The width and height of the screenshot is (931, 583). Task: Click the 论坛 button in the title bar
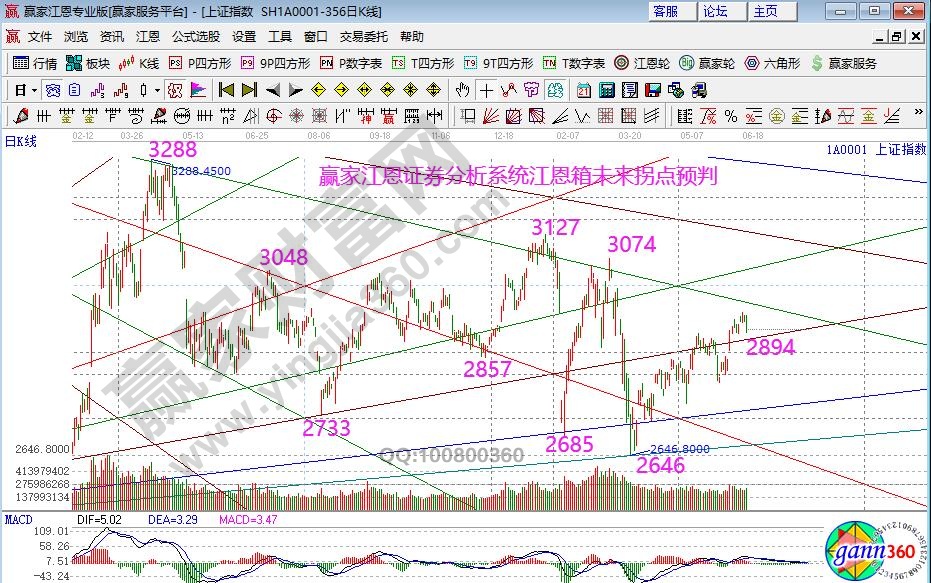[716, 11]
